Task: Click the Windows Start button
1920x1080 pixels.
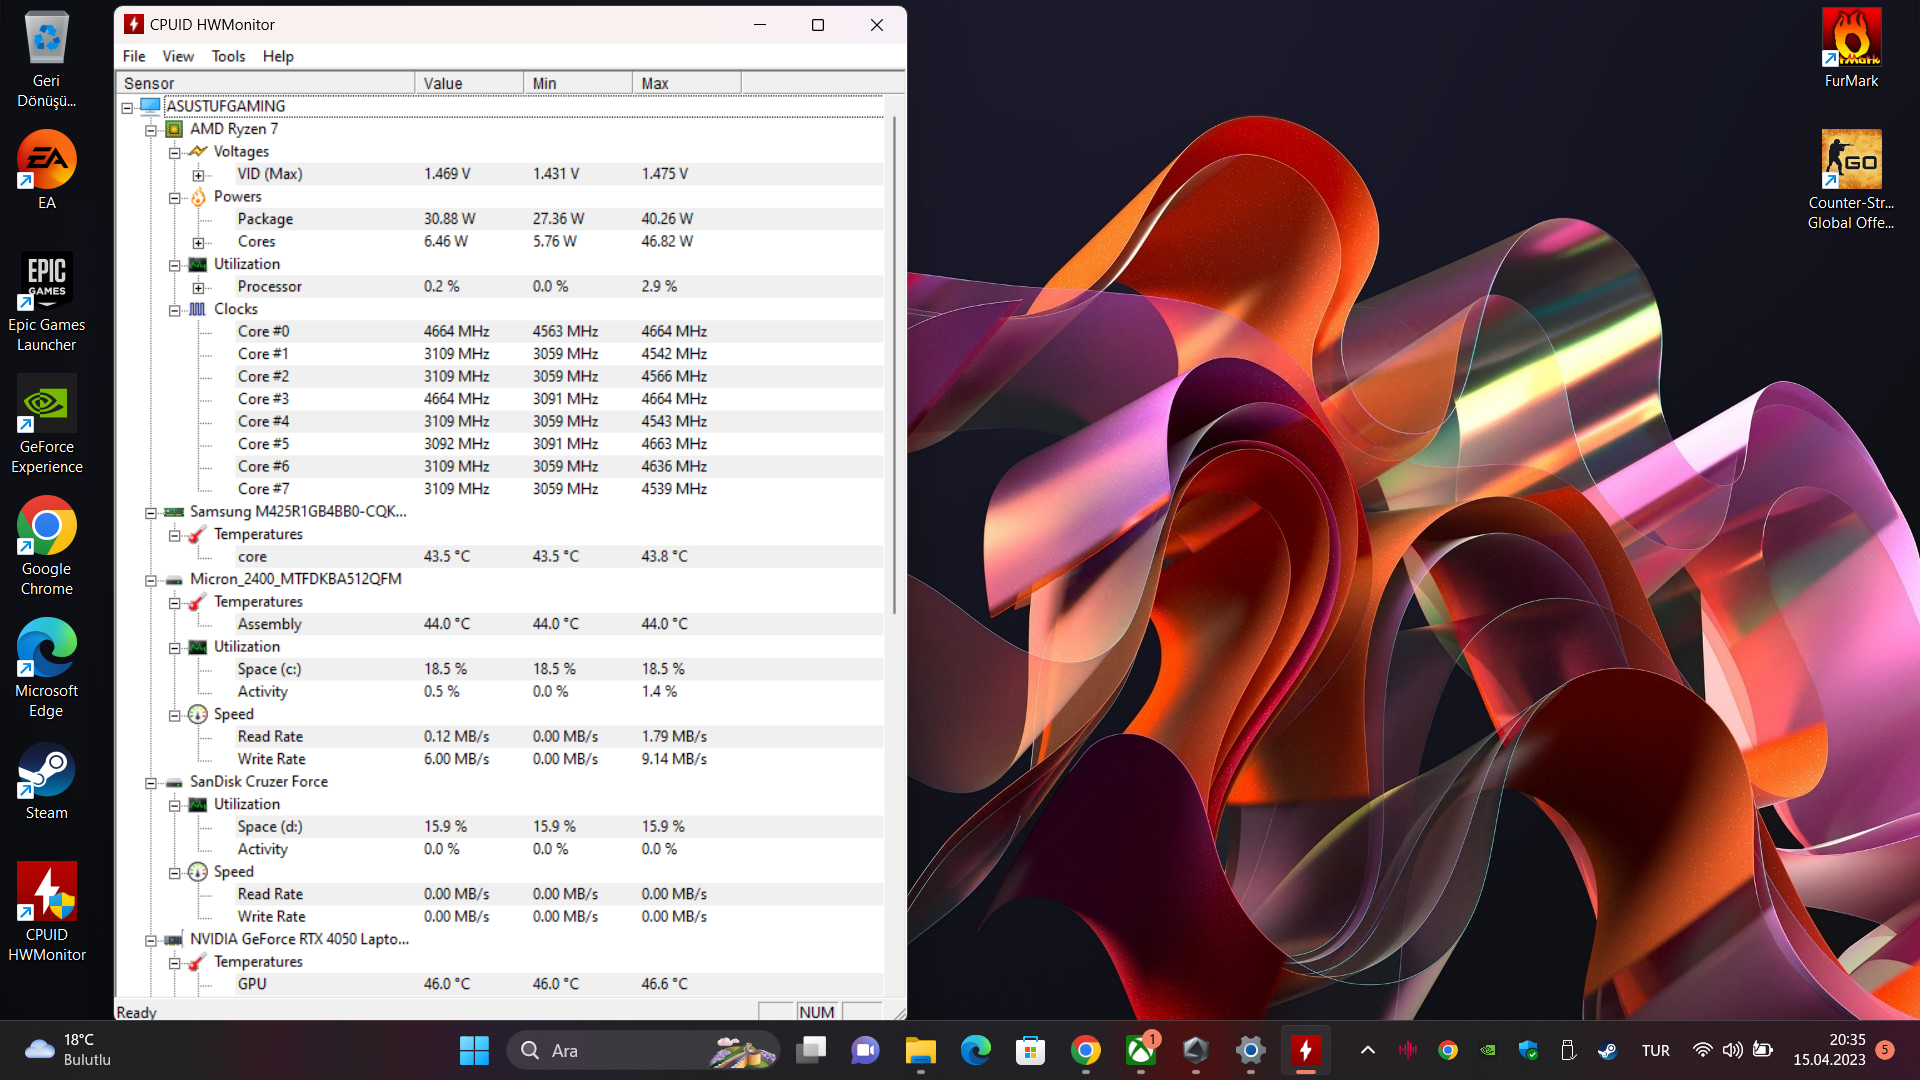Action: click(x=474, y=1050)
